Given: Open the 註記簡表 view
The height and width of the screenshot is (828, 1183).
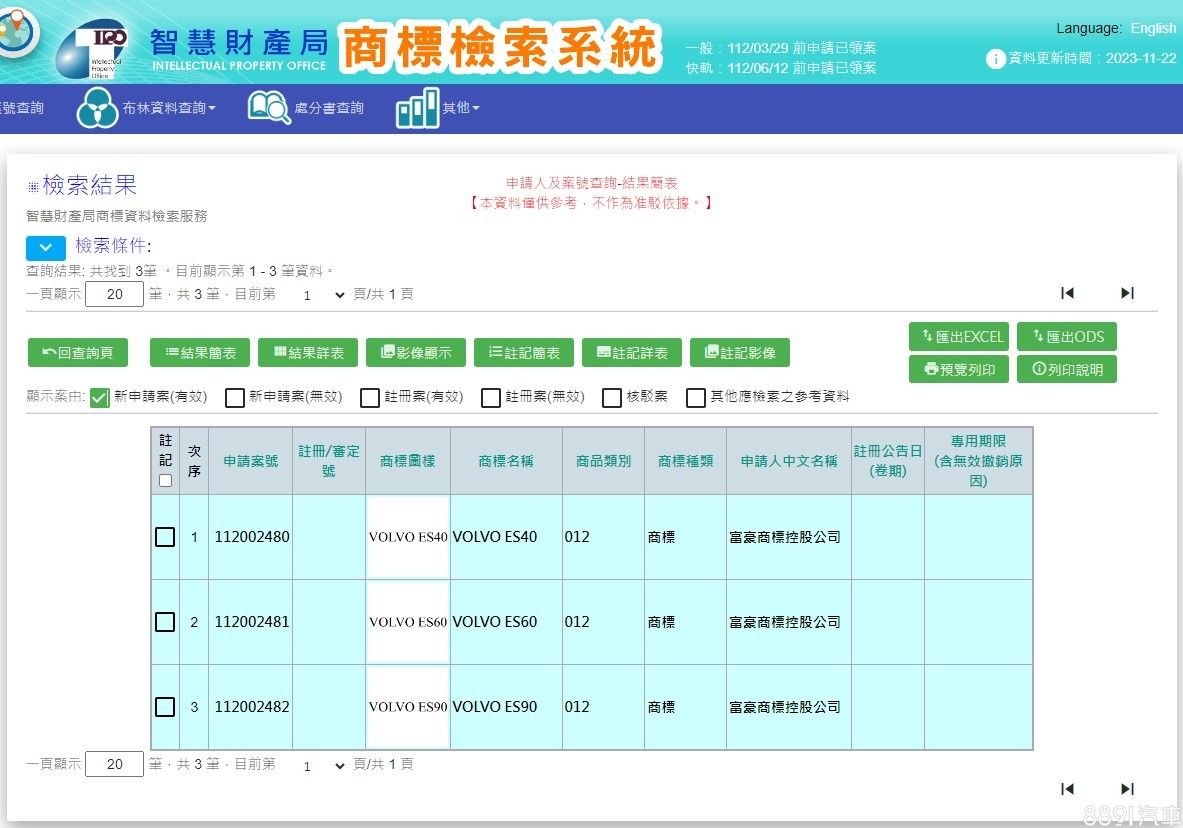Looking at the screenshot, I should coord(524,352).
